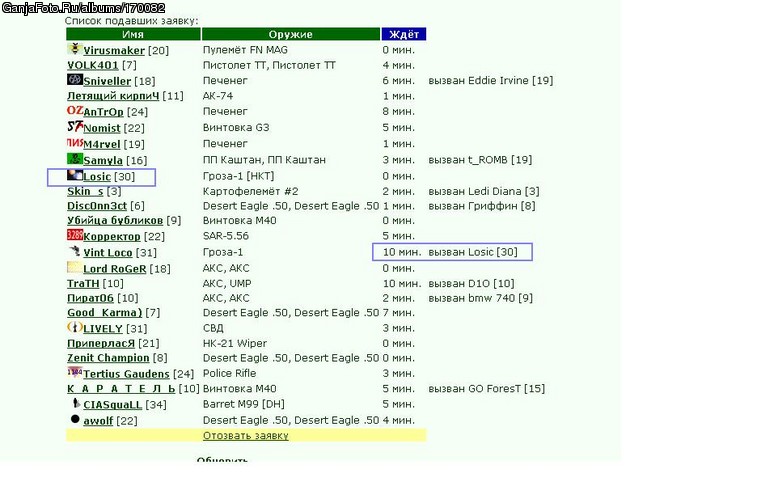Click 'Список подавших заявку:' heading

tap(131, 21)
